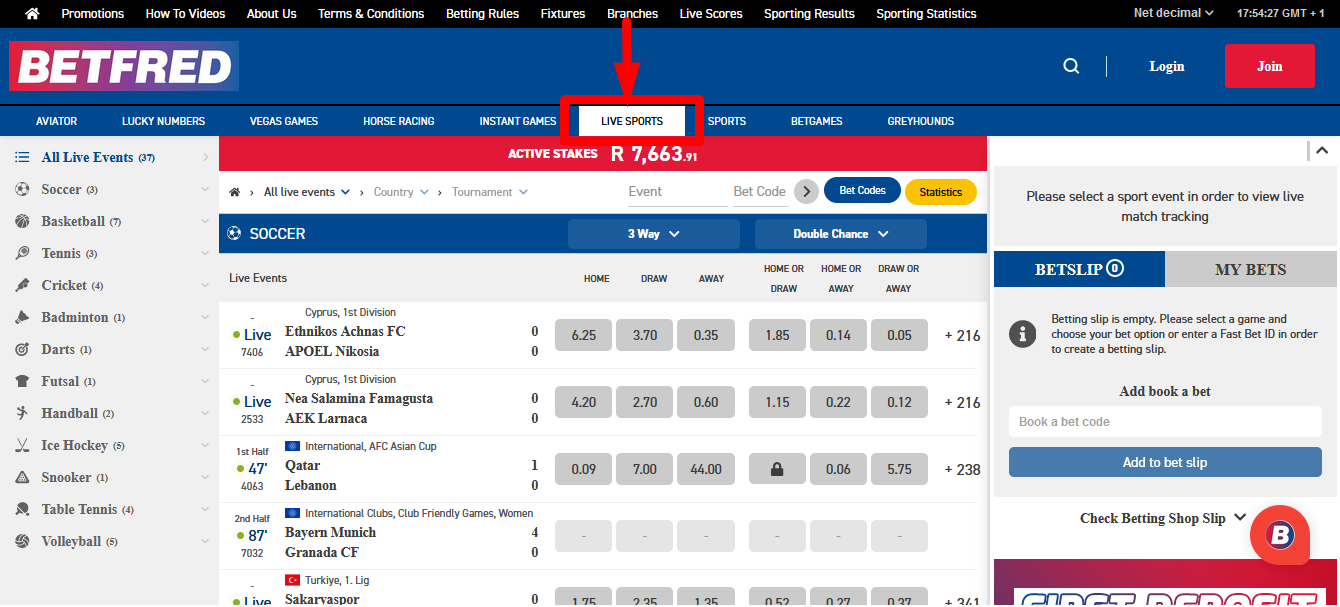Viewport: 1340px width, 607px height.
Task: Focus the Bet Code field
Action: coord(760,192)
